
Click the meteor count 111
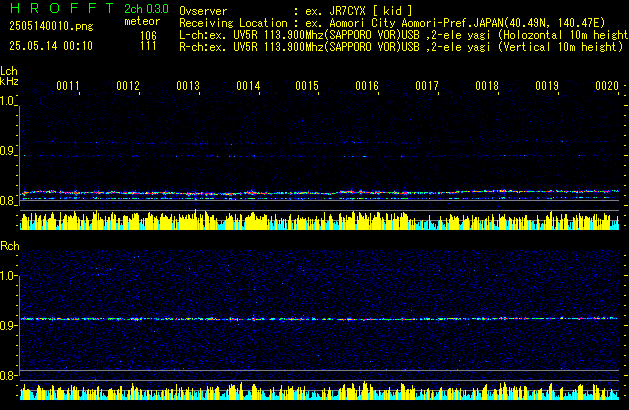point(148,46)
